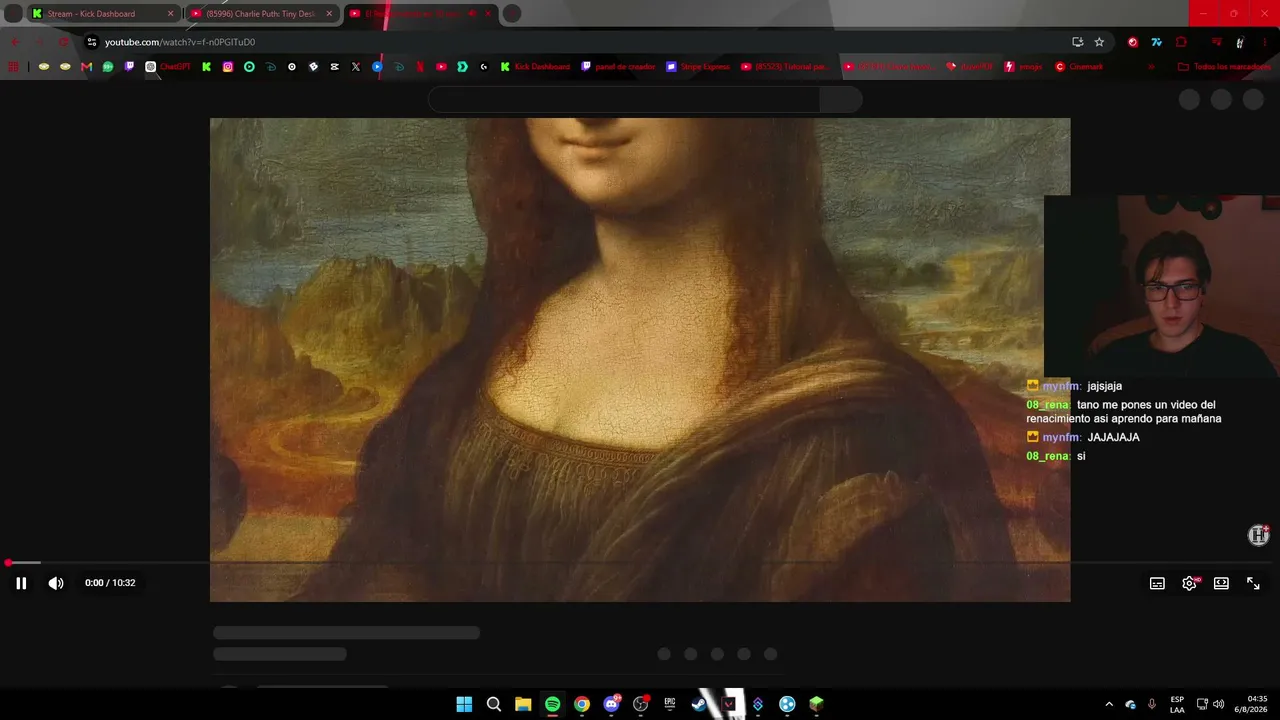Click the youtube.com address bar

click(x=580, y=42)
